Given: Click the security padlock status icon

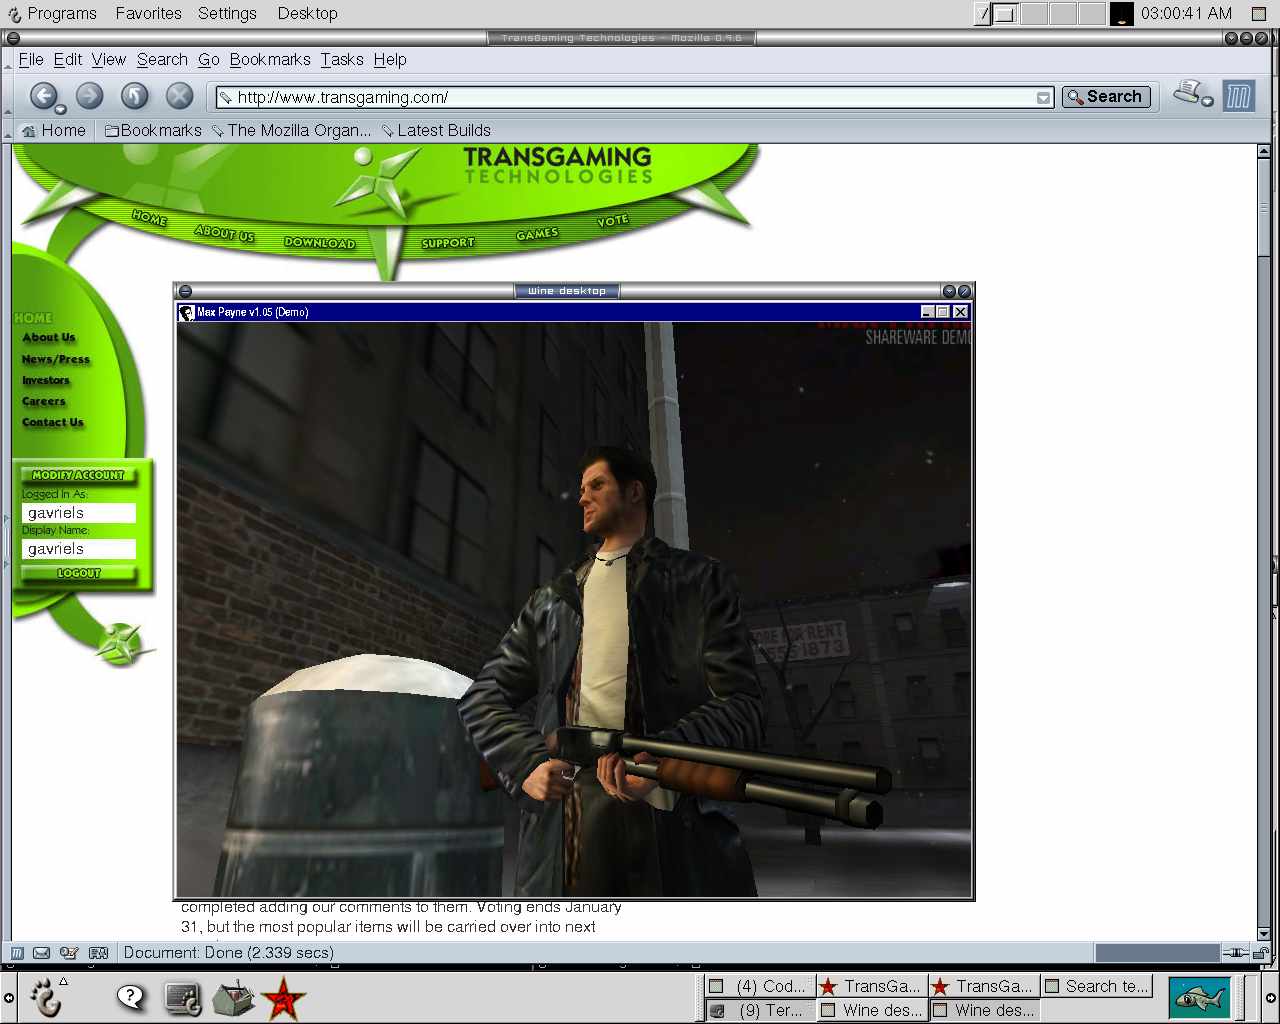Looking at the screenshot, I should tap(1262, 953).
